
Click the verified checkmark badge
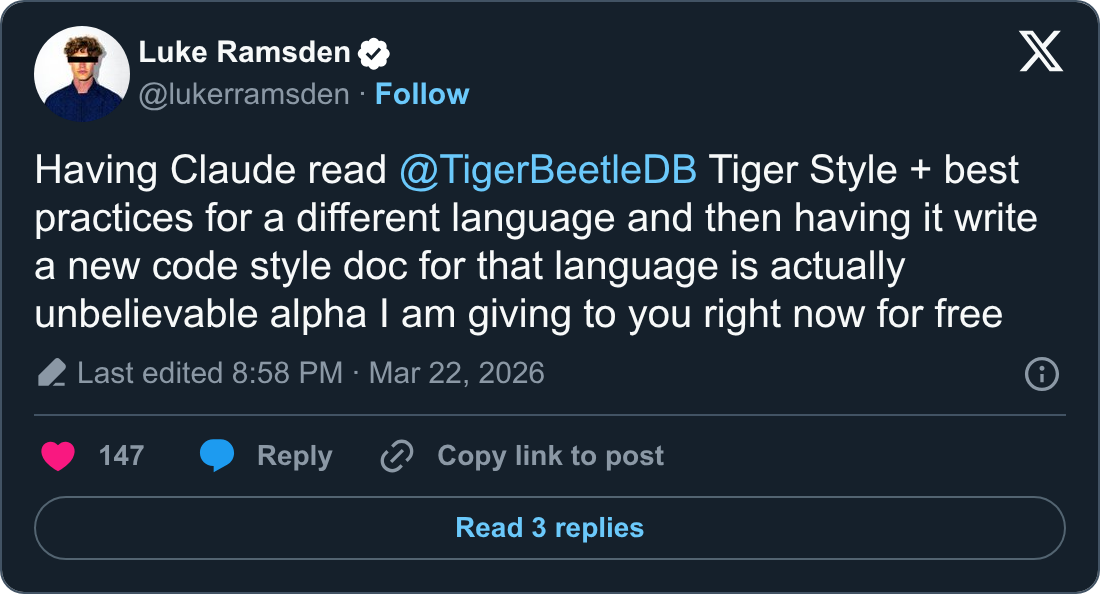point(375,54)
